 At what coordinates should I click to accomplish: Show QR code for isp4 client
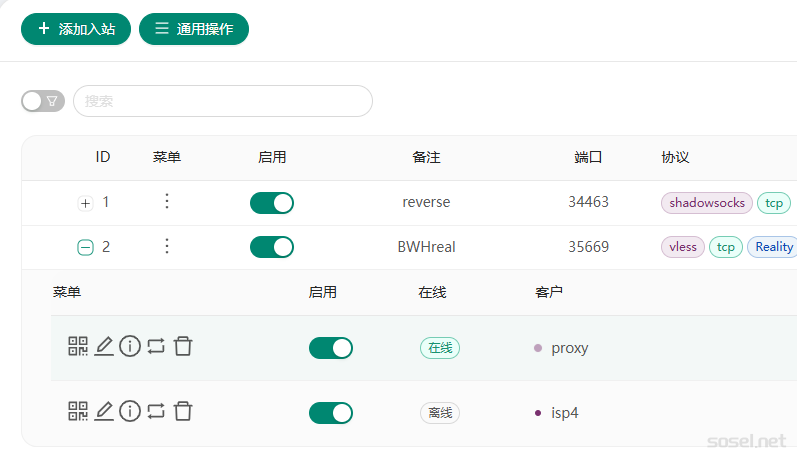pos(78,411)
